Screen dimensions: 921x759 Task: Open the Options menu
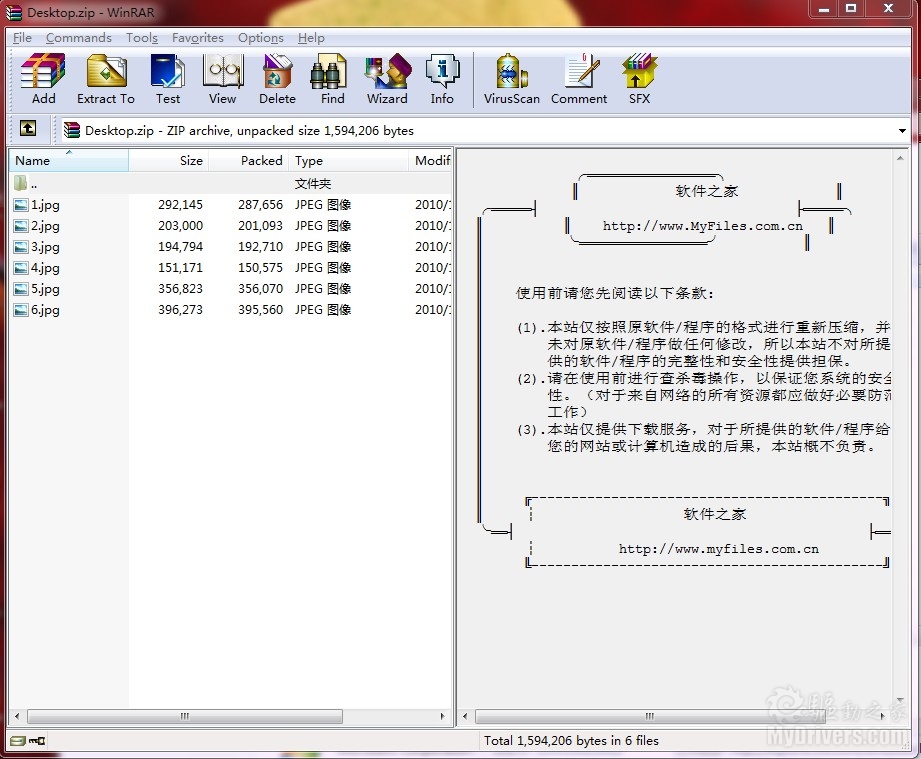click(x=260, y=38)
